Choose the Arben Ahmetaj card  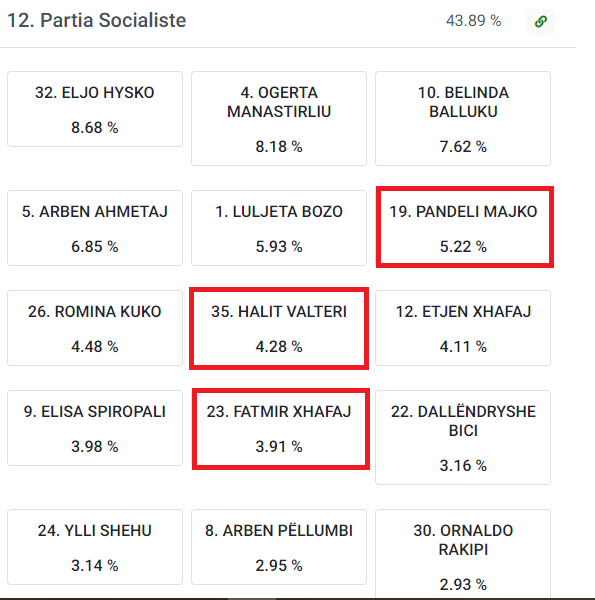[95, 228]
